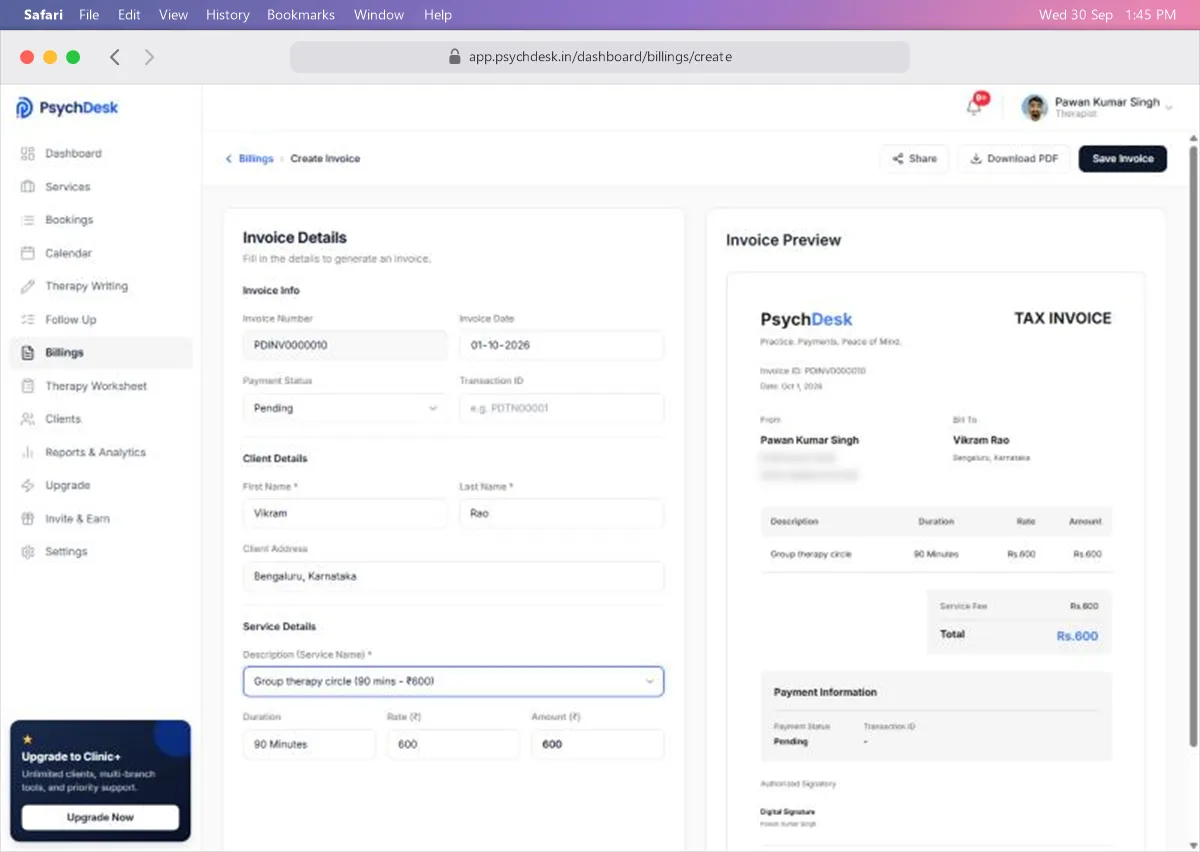
Task: Click the Billings breadcrumb link
Action: 256,159
